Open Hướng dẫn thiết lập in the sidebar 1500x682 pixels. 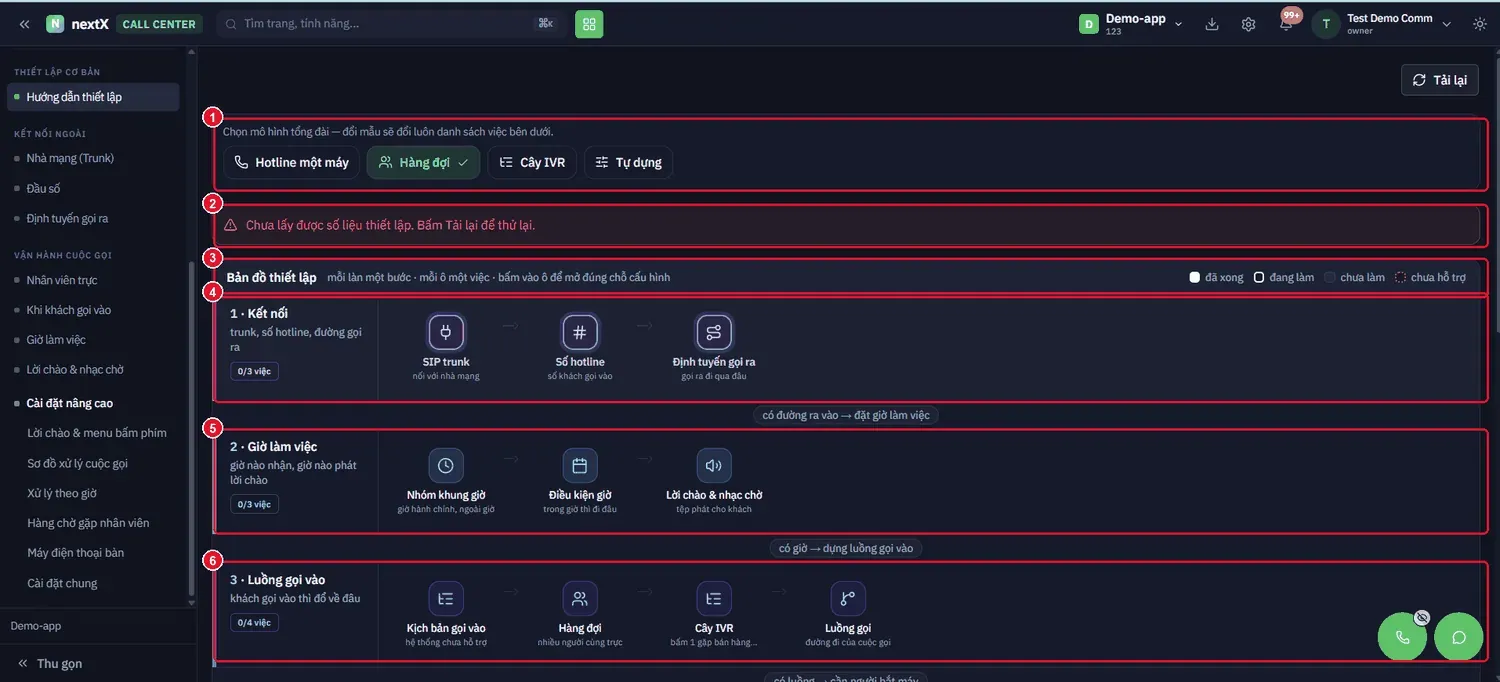coord(93,97)
